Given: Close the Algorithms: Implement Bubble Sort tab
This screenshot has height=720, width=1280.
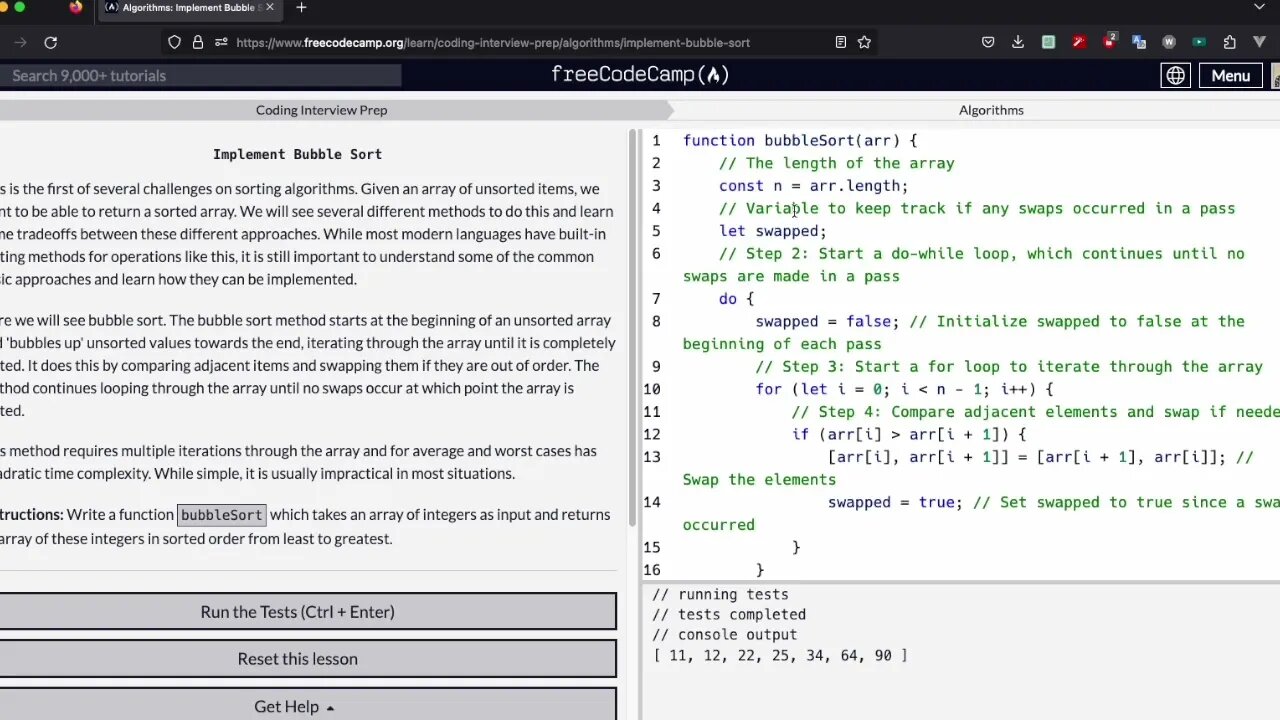Looking at the screenshot, I should (269, 7).
